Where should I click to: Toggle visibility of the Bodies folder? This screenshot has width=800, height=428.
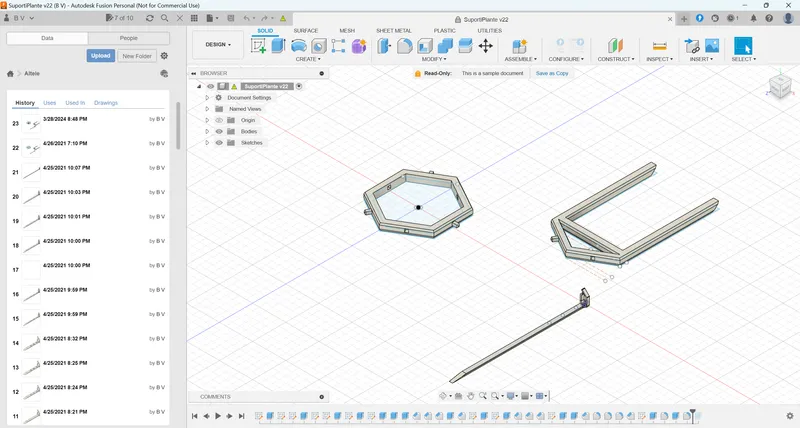tap(219, 132)
